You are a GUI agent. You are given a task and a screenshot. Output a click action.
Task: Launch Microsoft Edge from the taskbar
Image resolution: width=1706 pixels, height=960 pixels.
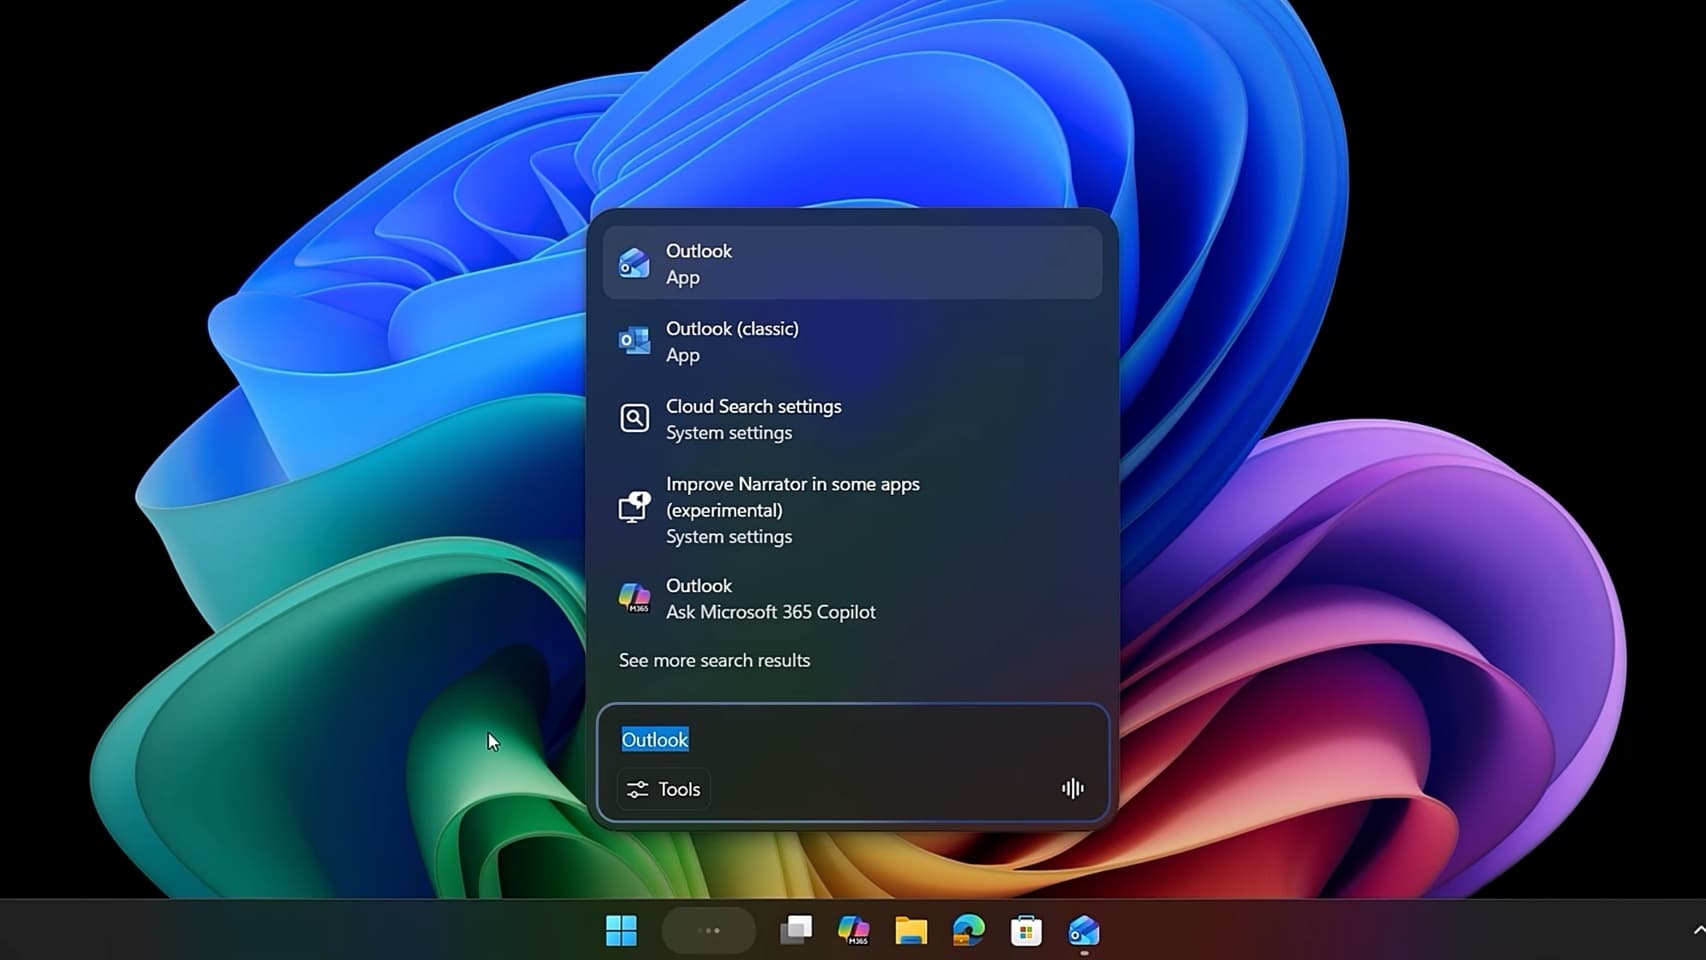click(966, 930)
